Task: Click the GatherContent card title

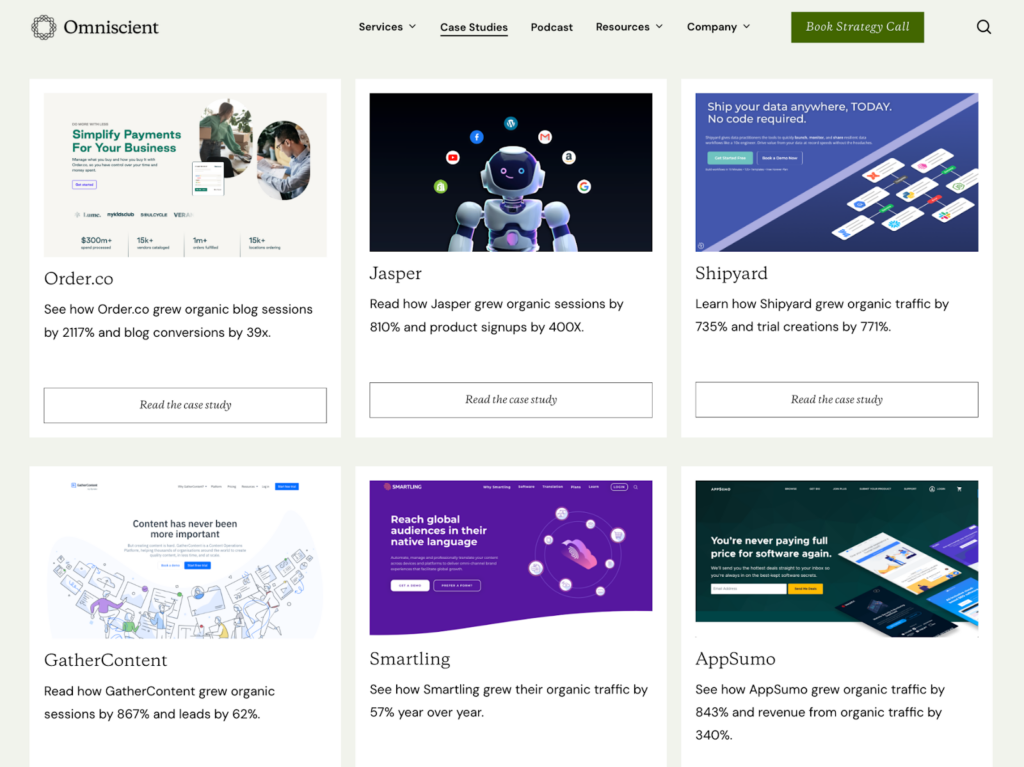Action: tap(106, 661)
